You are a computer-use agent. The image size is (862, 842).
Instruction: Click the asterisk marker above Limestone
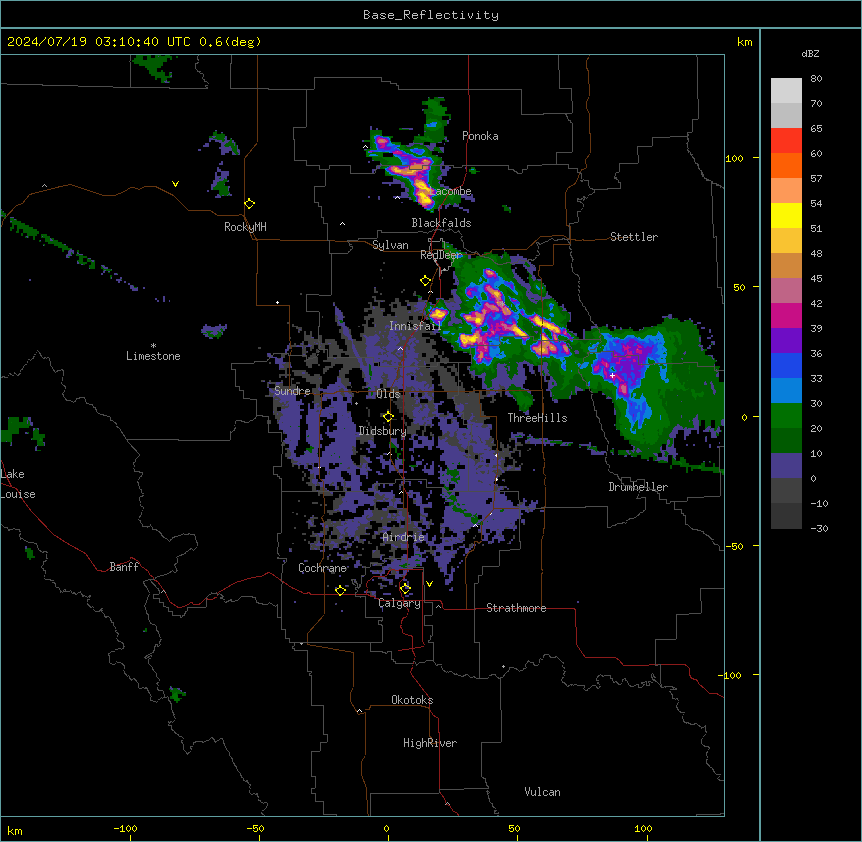point(153,346)
